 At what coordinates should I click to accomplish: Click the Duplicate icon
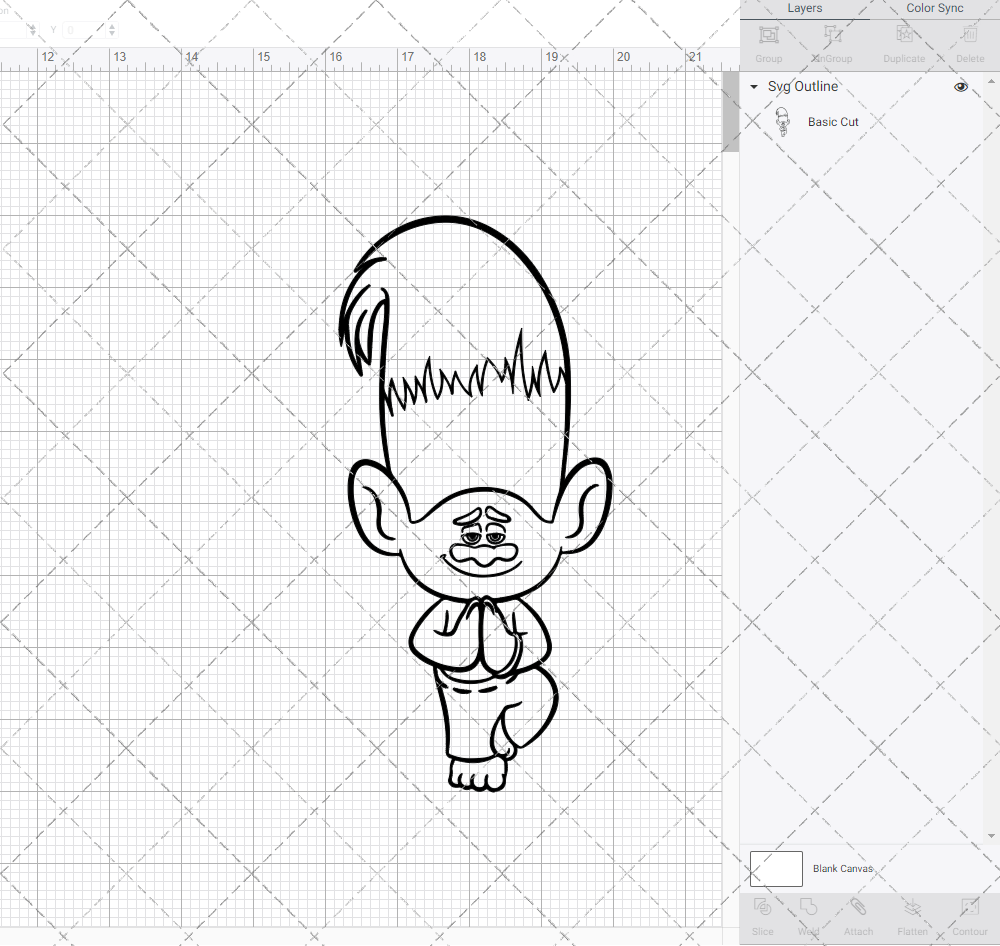coord(904,42)
